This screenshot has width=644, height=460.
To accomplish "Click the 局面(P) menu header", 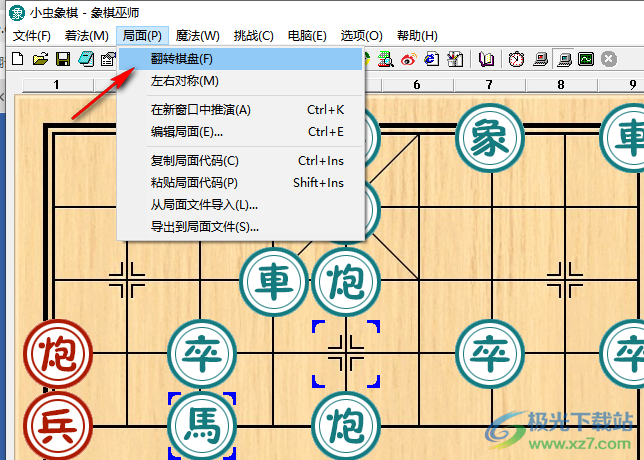I will [142, 36].
